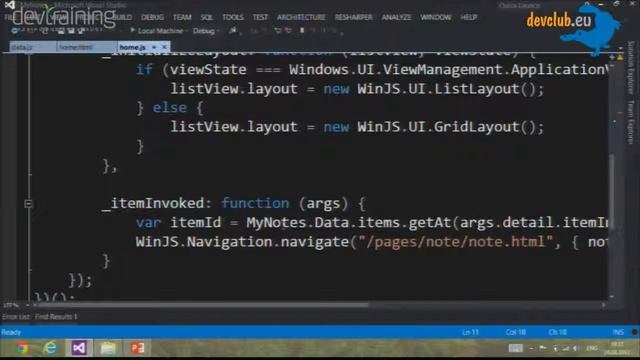Click the 'else' keyword in code

click(x=169, y=108)
